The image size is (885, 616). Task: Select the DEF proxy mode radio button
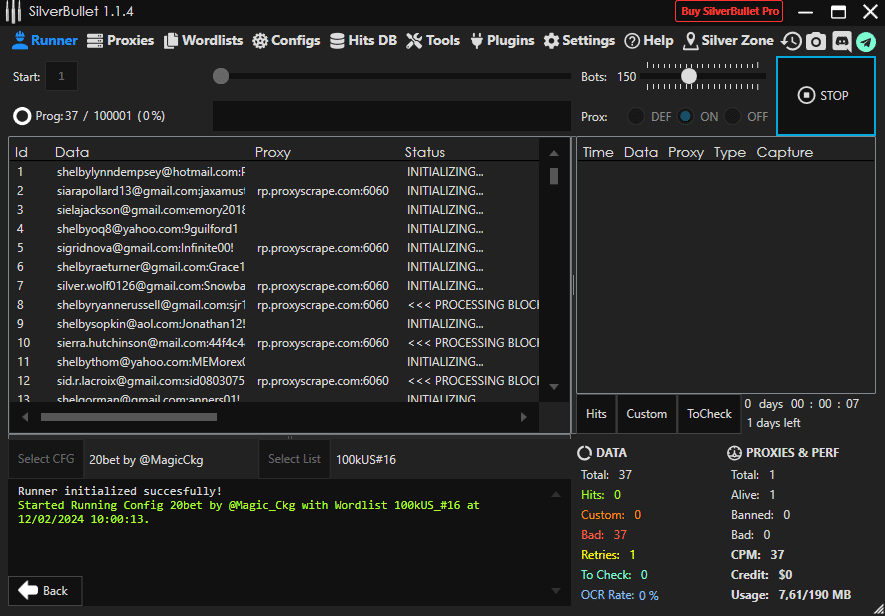[x=636, y=117]
